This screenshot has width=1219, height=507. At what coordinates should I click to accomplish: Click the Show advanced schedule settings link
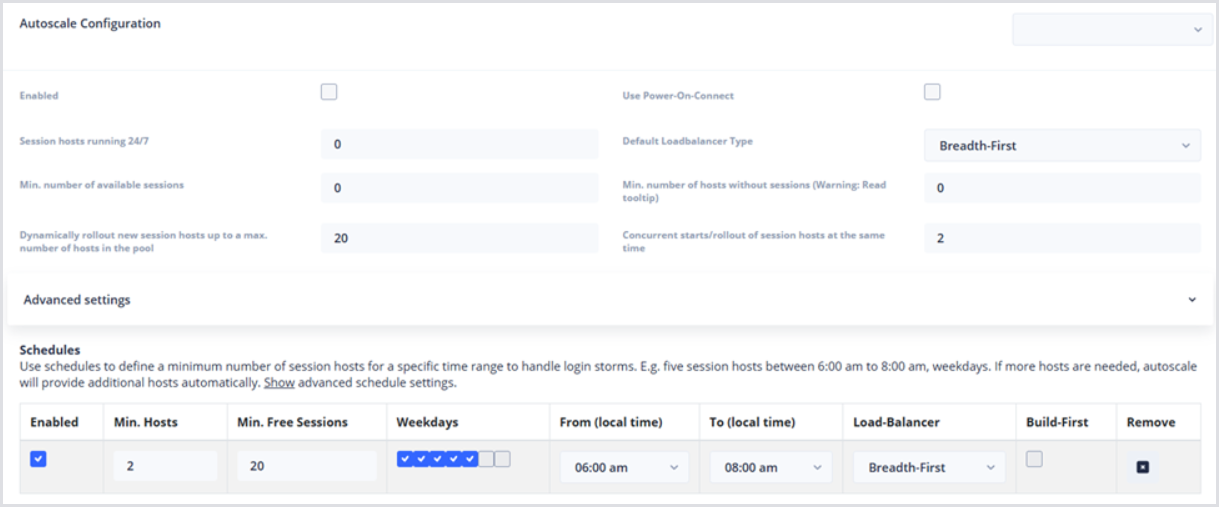pos(278,383)
